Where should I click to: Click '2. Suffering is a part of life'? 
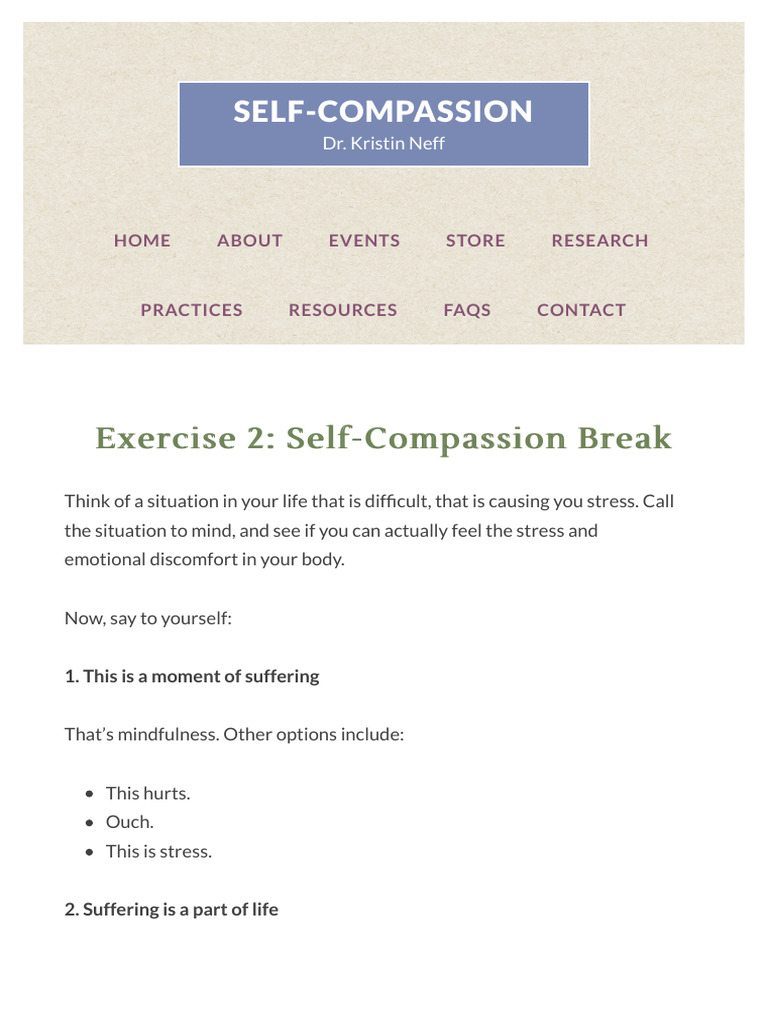[171, 909]
